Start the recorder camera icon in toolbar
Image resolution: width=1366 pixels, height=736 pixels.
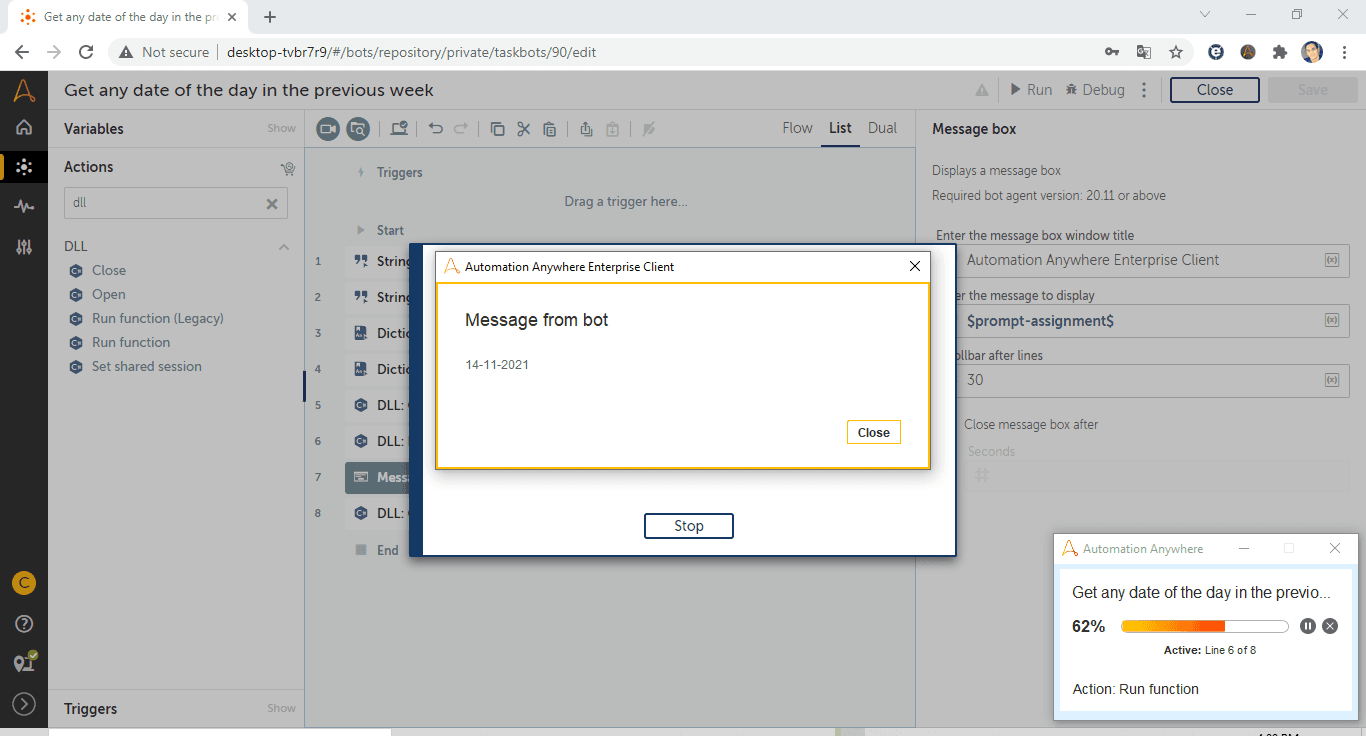point(329,128)
